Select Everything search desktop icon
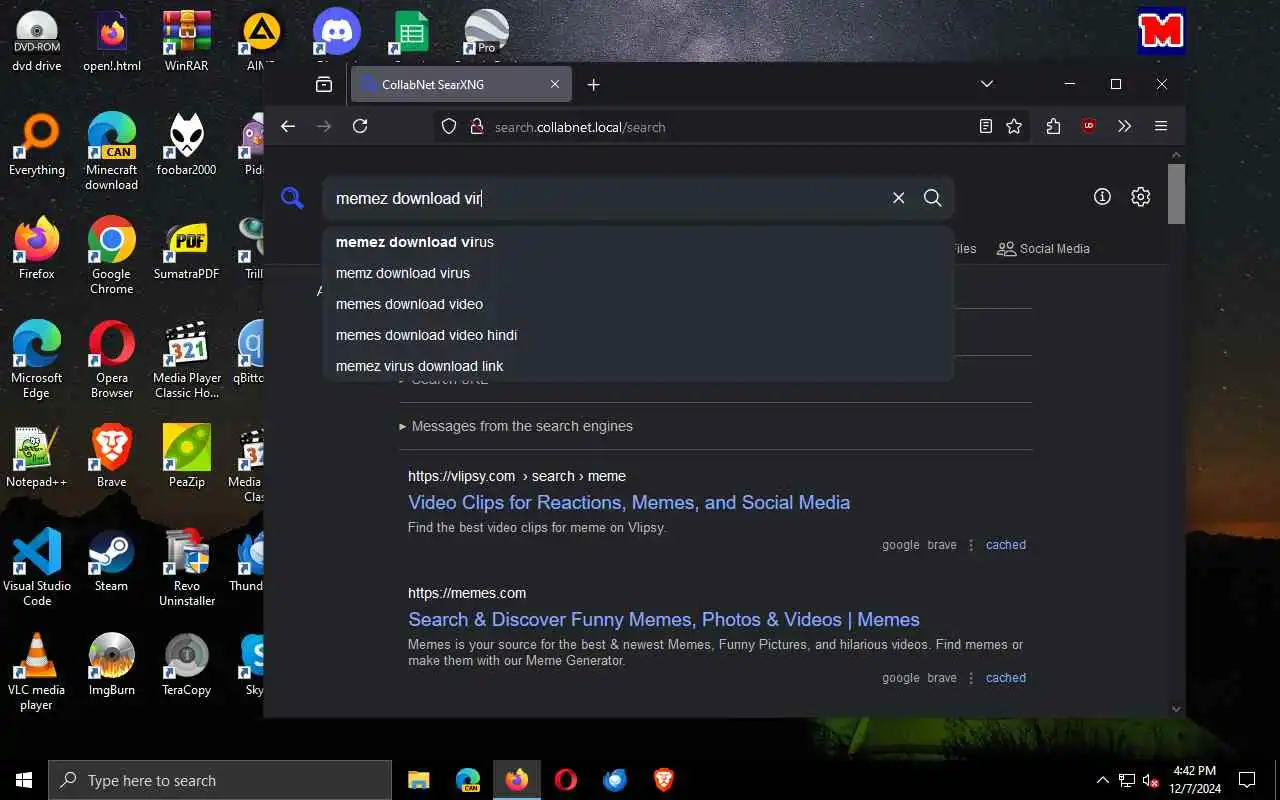This screenshot has width=1280, height=800. pos(36,145)
